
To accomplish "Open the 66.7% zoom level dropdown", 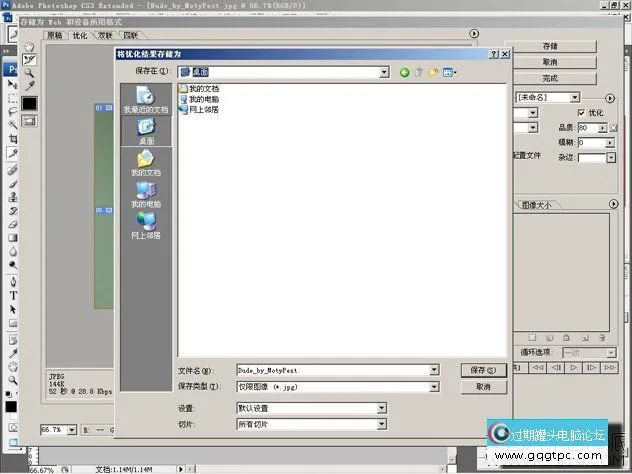I will [72, 430].
